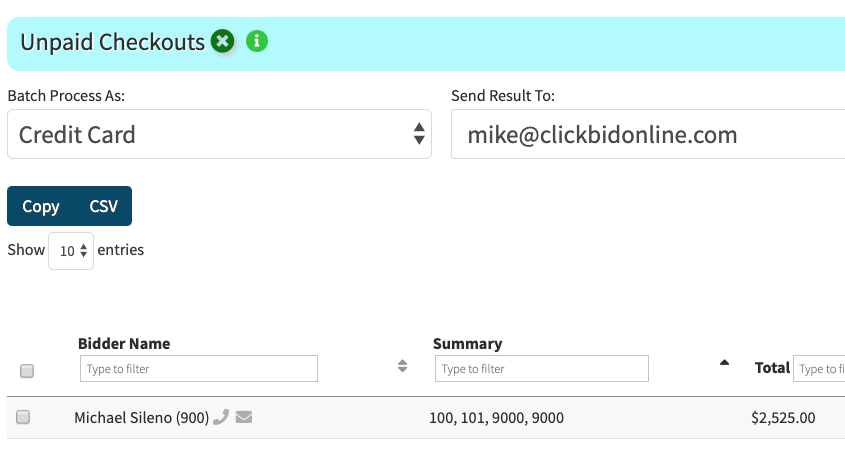This screenshot has width=845, height=465.
Task: Click the Bidder Name filter box
Action: [199, 369]
